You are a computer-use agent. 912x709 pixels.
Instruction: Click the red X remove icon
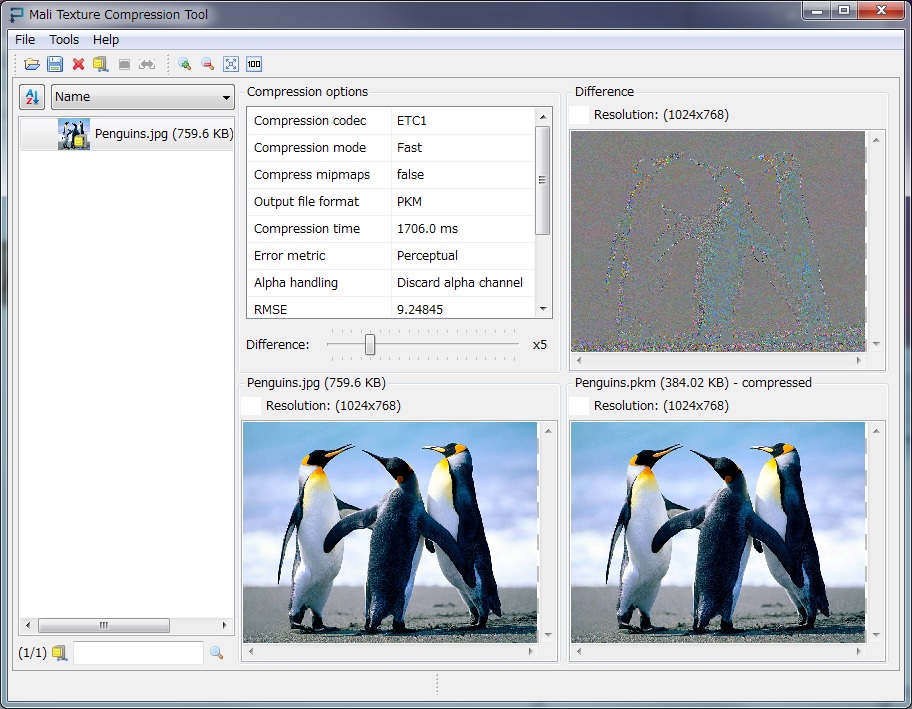[78, 64]
